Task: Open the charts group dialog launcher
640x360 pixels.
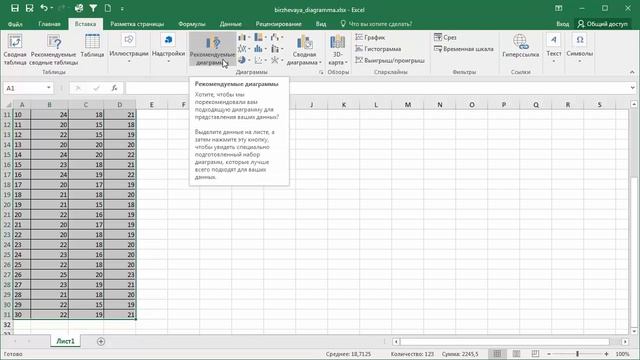Action: coord(321,72)
